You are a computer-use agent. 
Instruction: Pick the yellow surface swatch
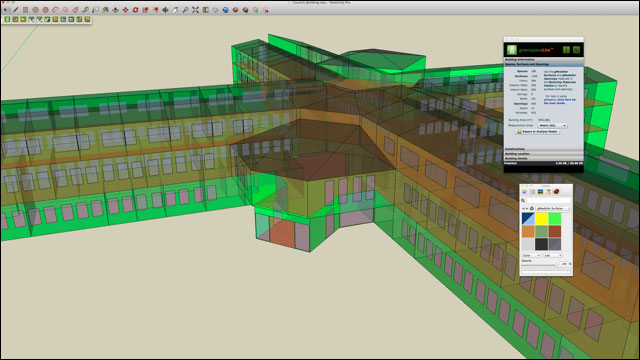541,219
